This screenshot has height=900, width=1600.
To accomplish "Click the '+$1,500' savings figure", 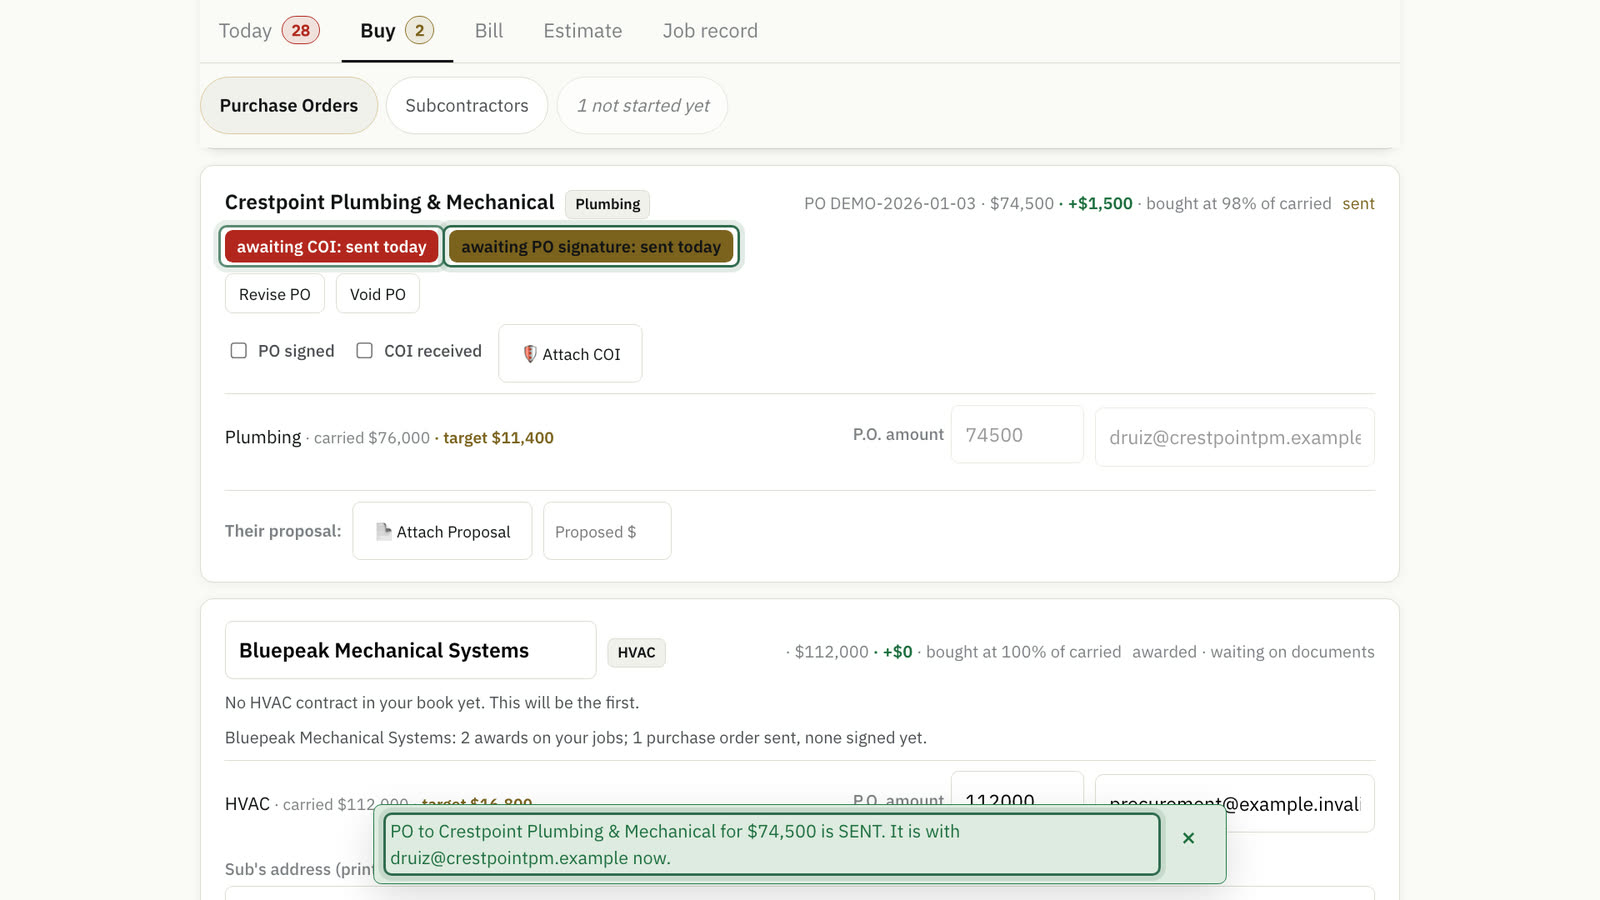I will pyautogui.click(x=1100, y=204).
